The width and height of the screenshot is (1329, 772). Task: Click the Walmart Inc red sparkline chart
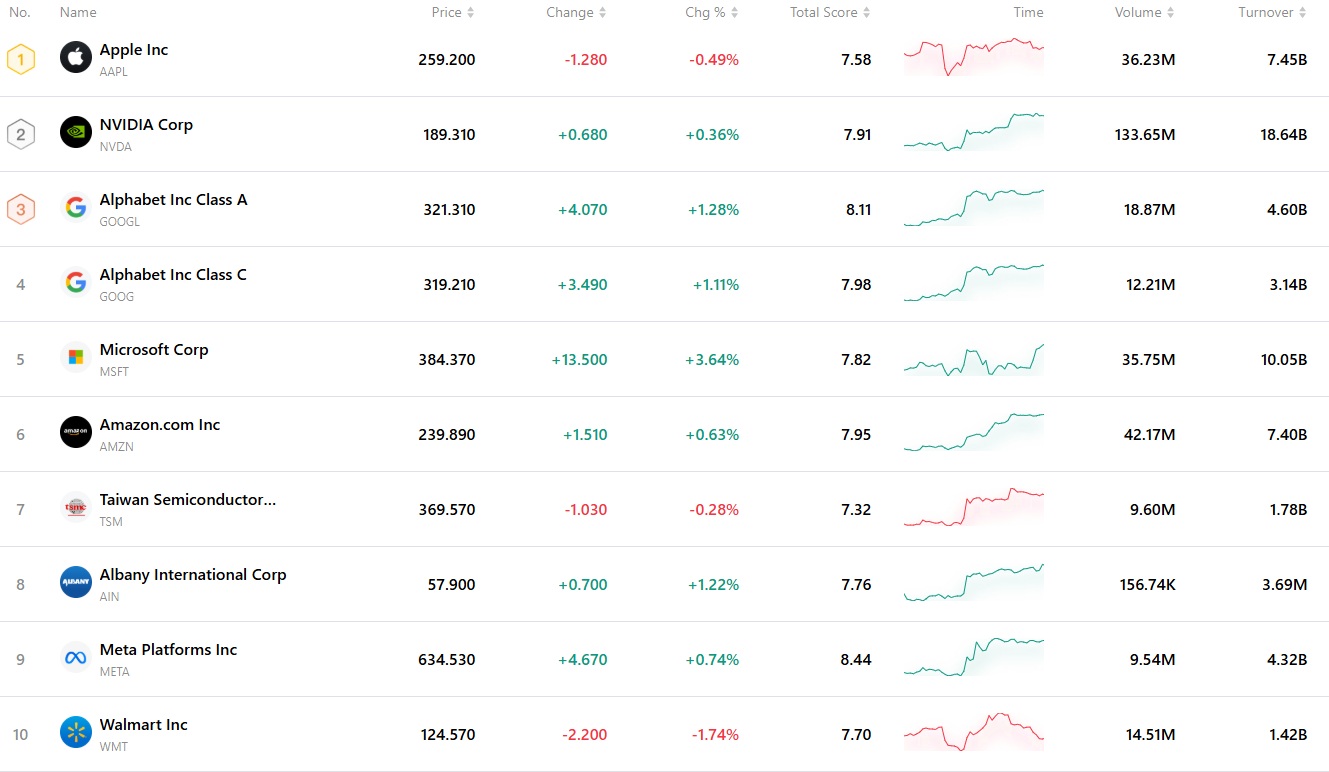point(973,733)
